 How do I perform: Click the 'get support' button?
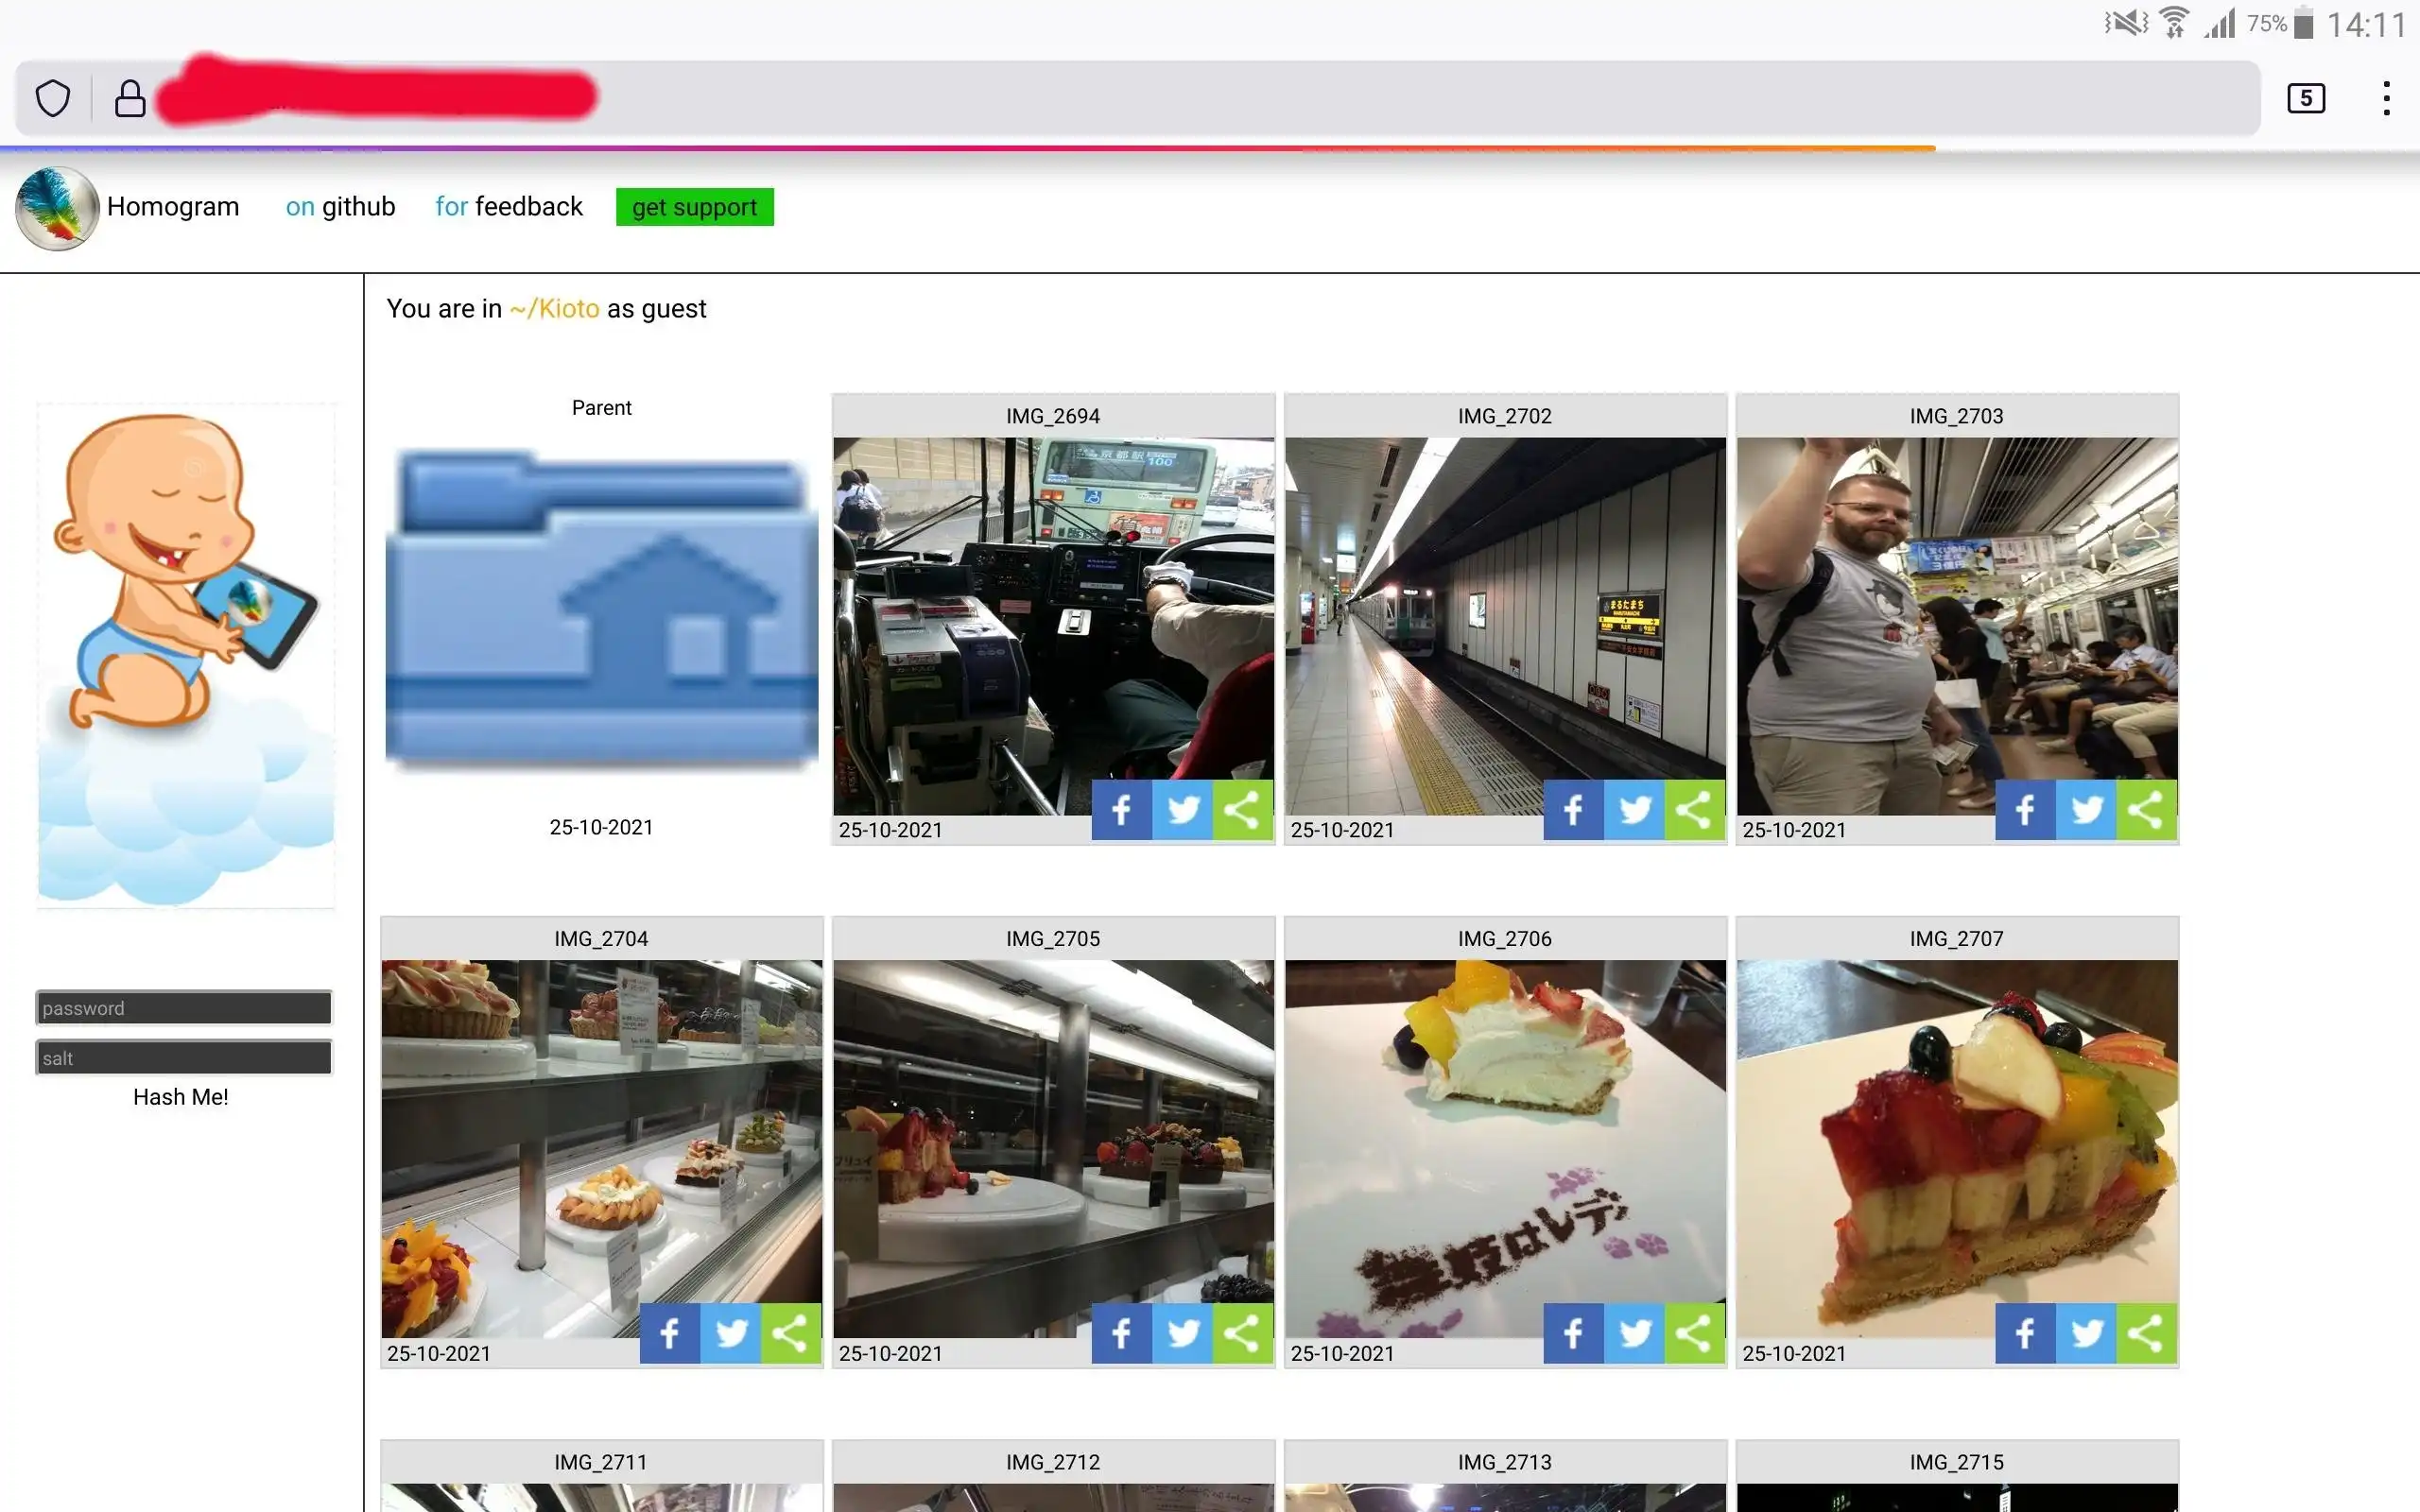pos(695,207)
